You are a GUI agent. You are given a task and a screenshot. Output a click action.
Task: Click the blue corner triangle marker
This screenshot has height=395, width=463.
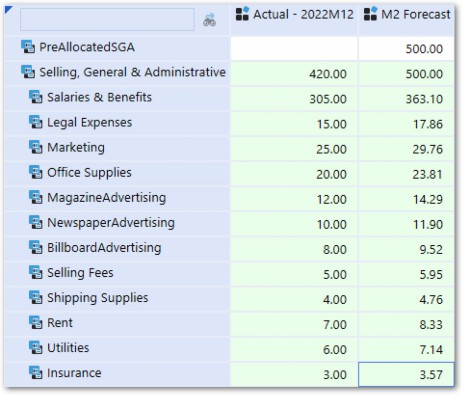pos(8,10)
